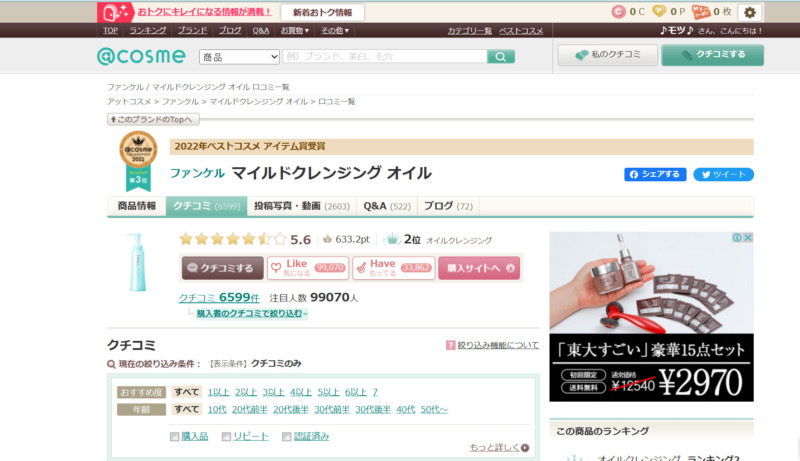The height and width of the screenshot is (461, 800).
Task: Filter age by 50代〜
Action: (x=434, y=409)
